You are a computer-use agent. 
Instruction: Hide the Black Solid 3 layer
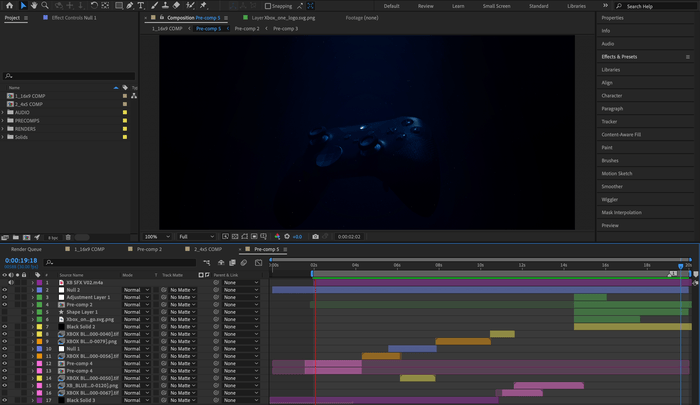[x=4, y=401]
